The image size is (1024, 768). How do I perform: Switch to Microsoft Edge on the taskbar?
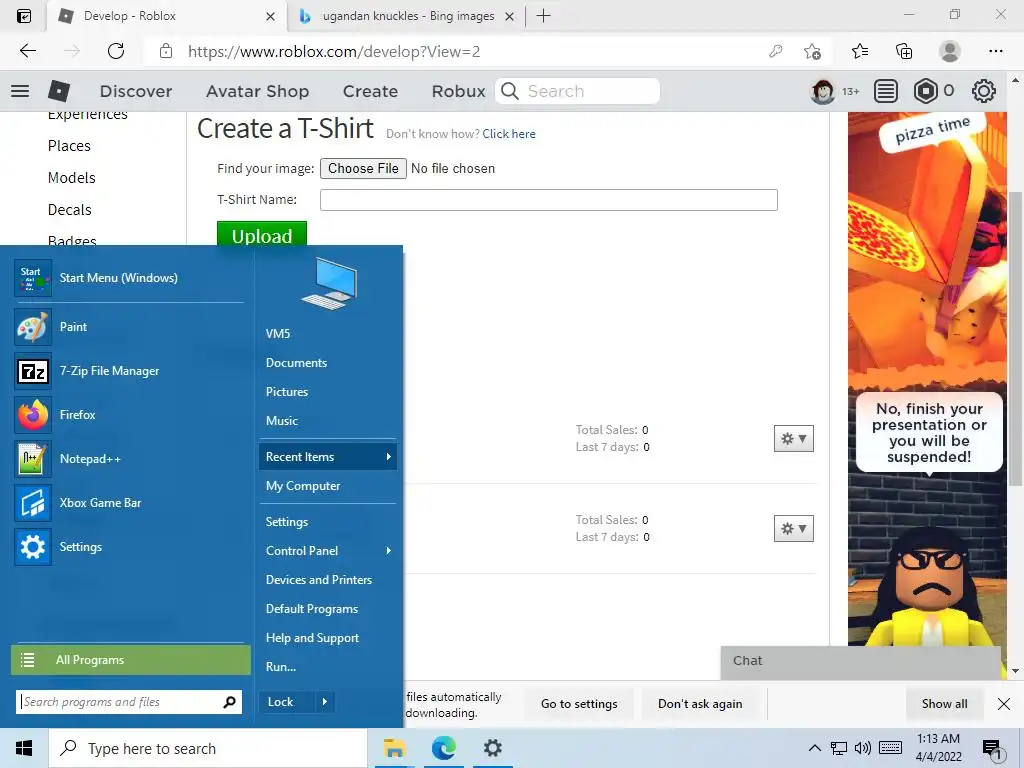(x=443, y=748)
